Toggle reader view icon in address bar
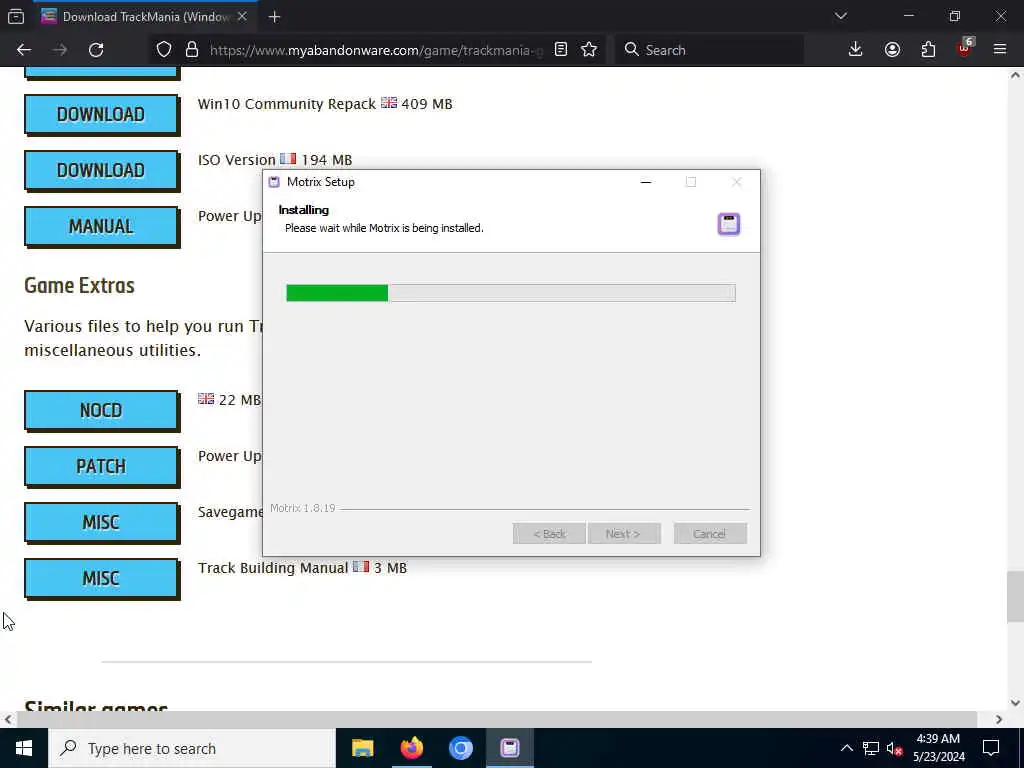 [x=560, y=50]
